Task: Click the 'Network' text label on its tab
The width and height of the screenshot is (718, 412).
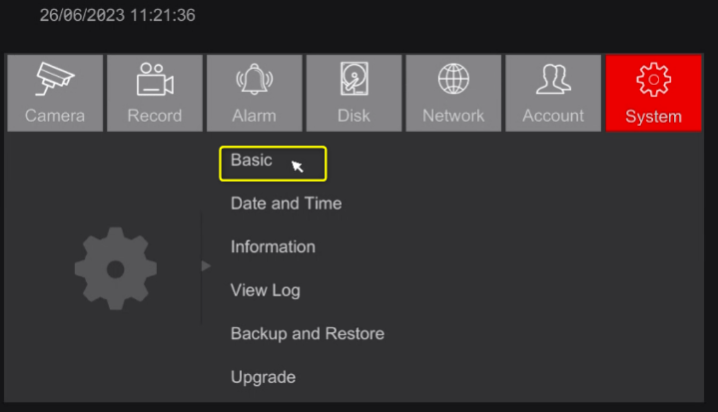Action: pyautogui.click(x=453, y=116)
